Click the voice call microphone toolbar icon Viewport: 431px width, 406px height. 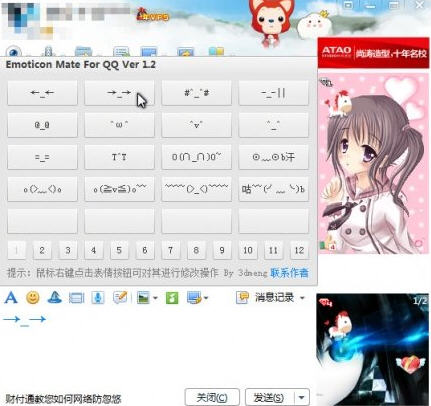[x=49, y=52]
